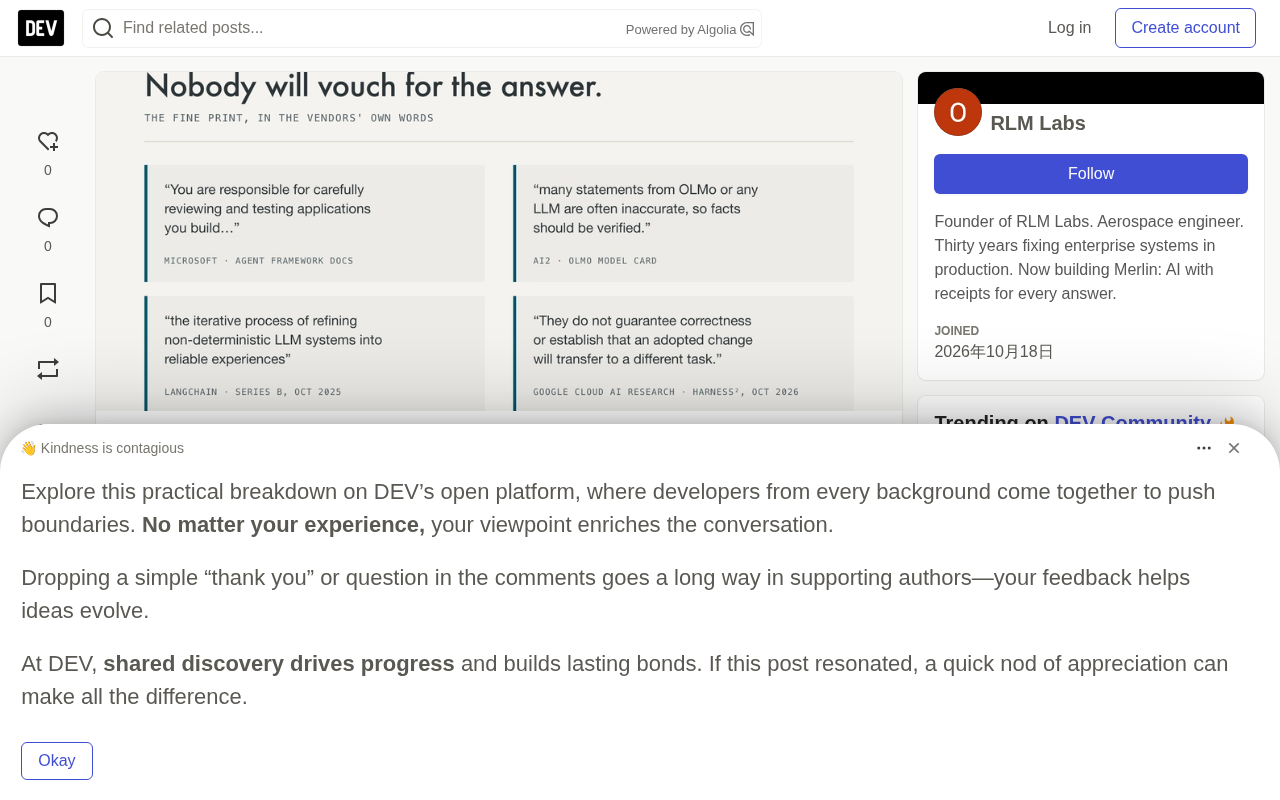1280x800 pixels.
Task: Open the RLM Labs avatar
Action: (958, 112)
